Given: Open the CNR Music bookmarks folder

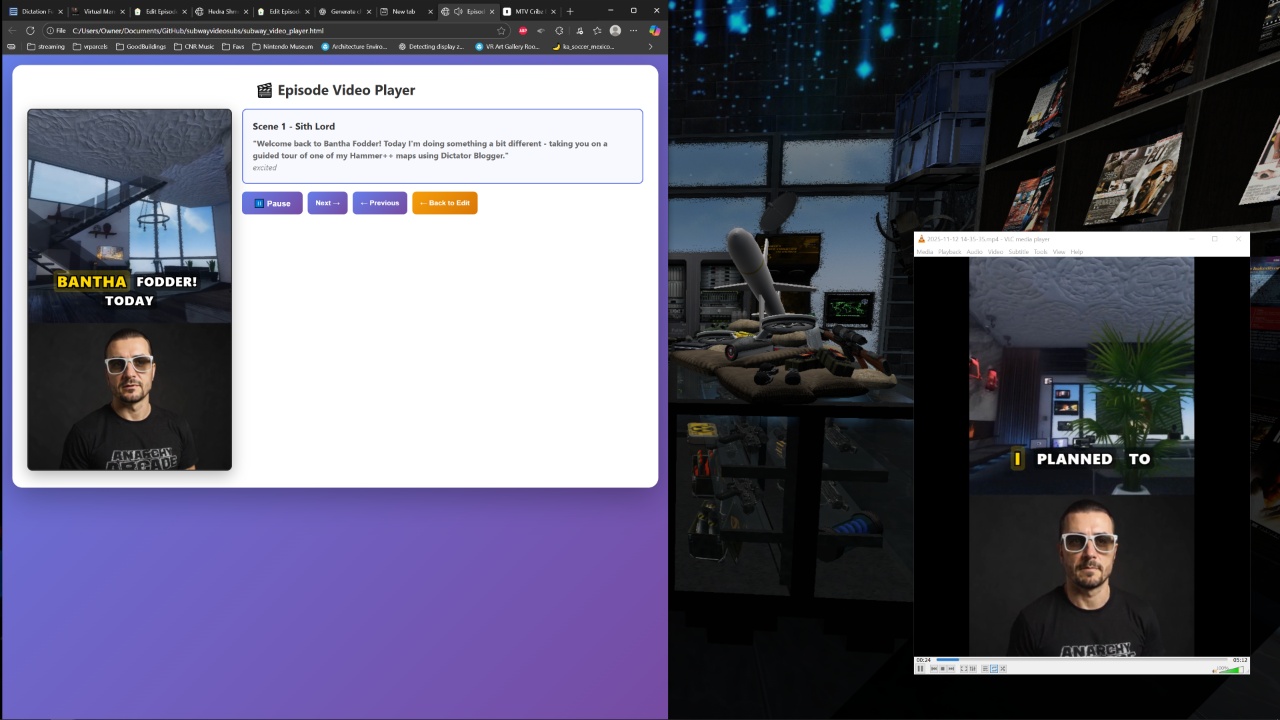Looking at the screenshot, I should (x=193, y=46).
